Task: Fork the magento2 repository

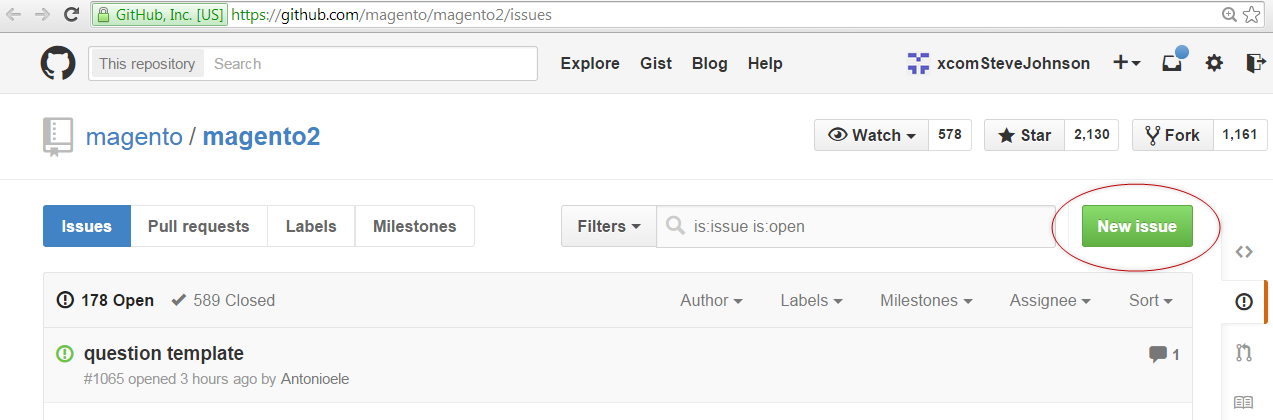Action: [1172, 135]
